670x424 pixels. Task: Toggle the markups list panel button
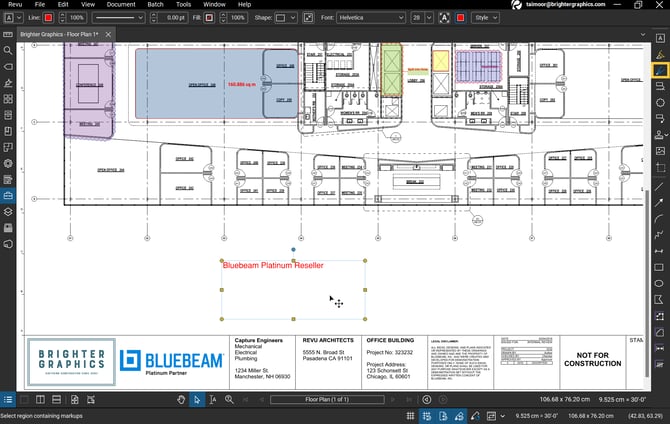tap(8, 400)
